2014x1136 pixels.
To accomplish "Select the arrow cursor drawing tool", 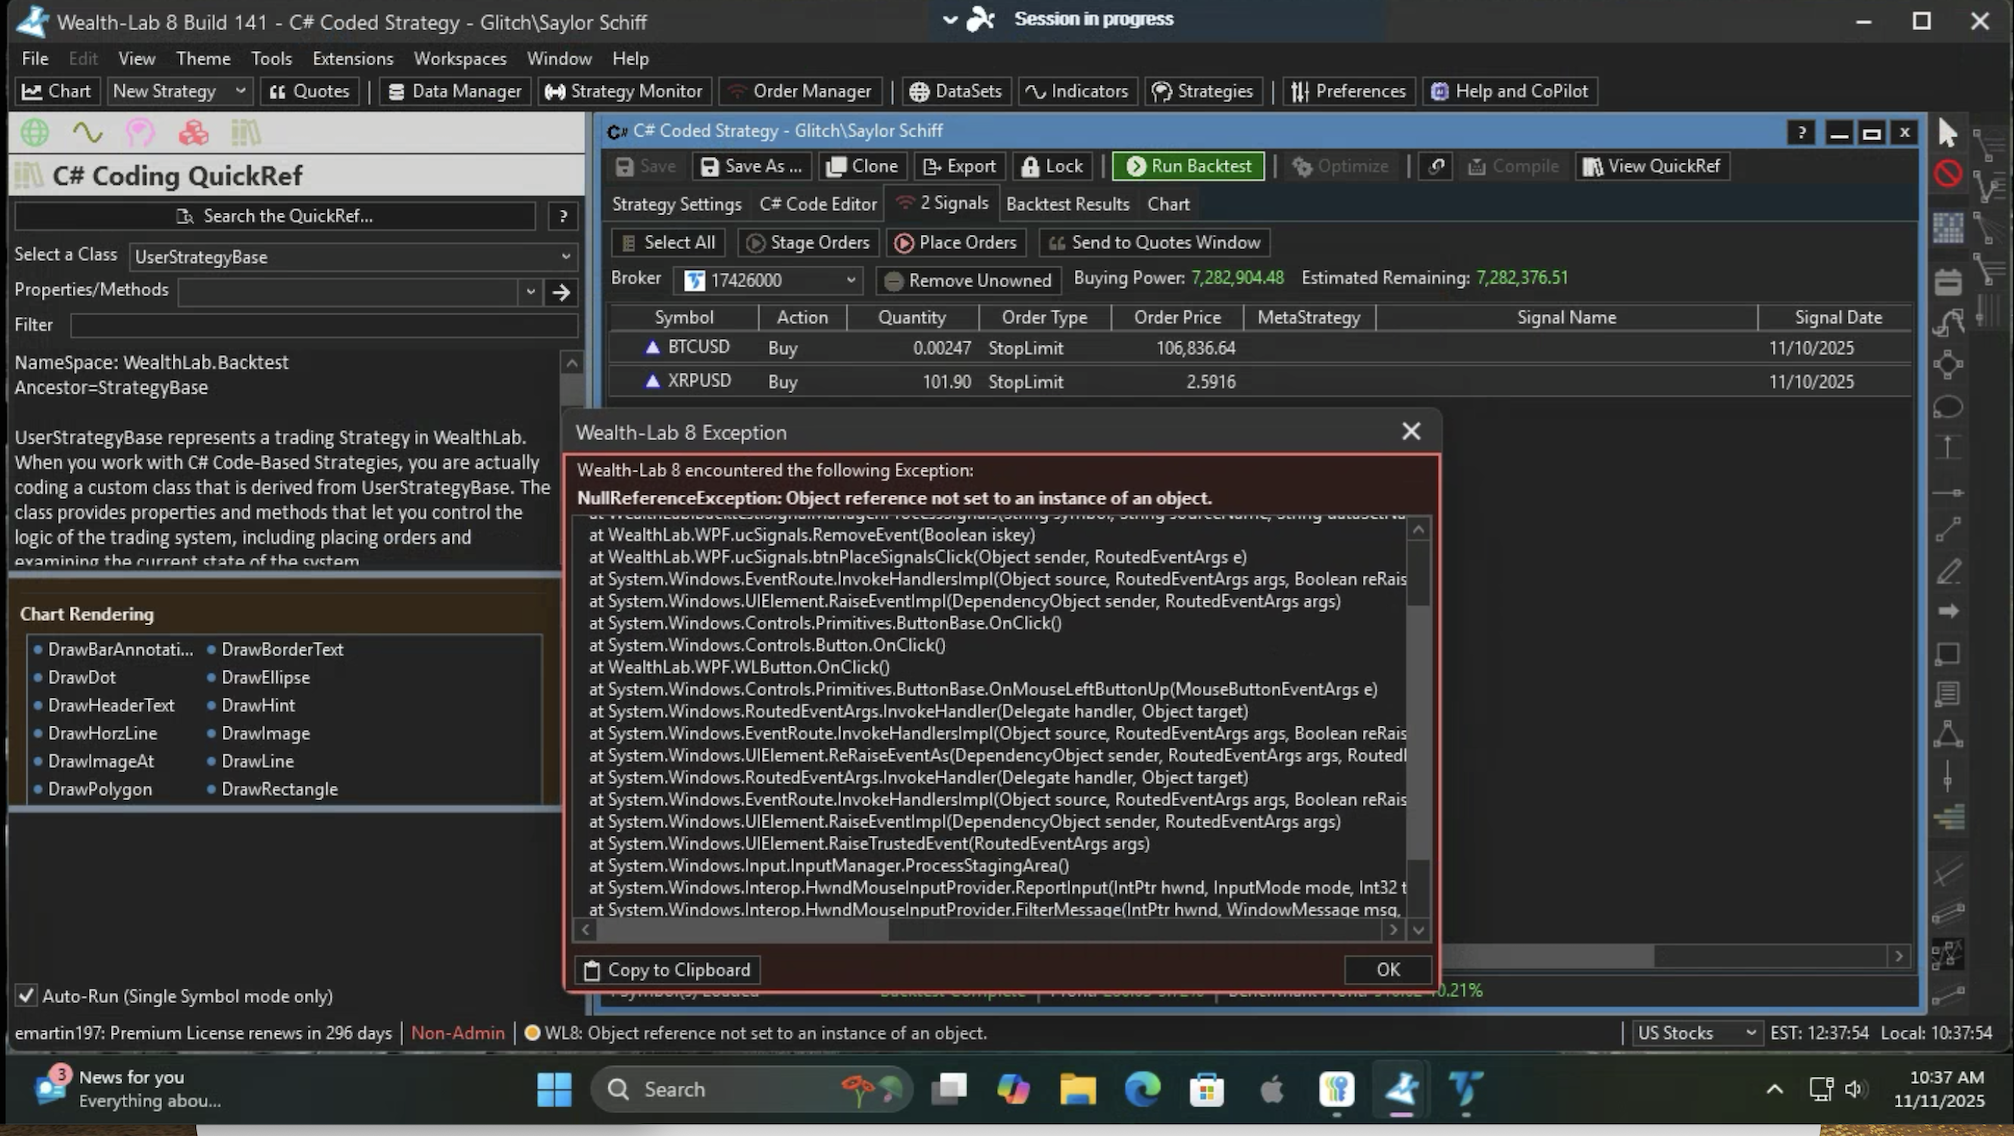I will [x=1947, y=132].
